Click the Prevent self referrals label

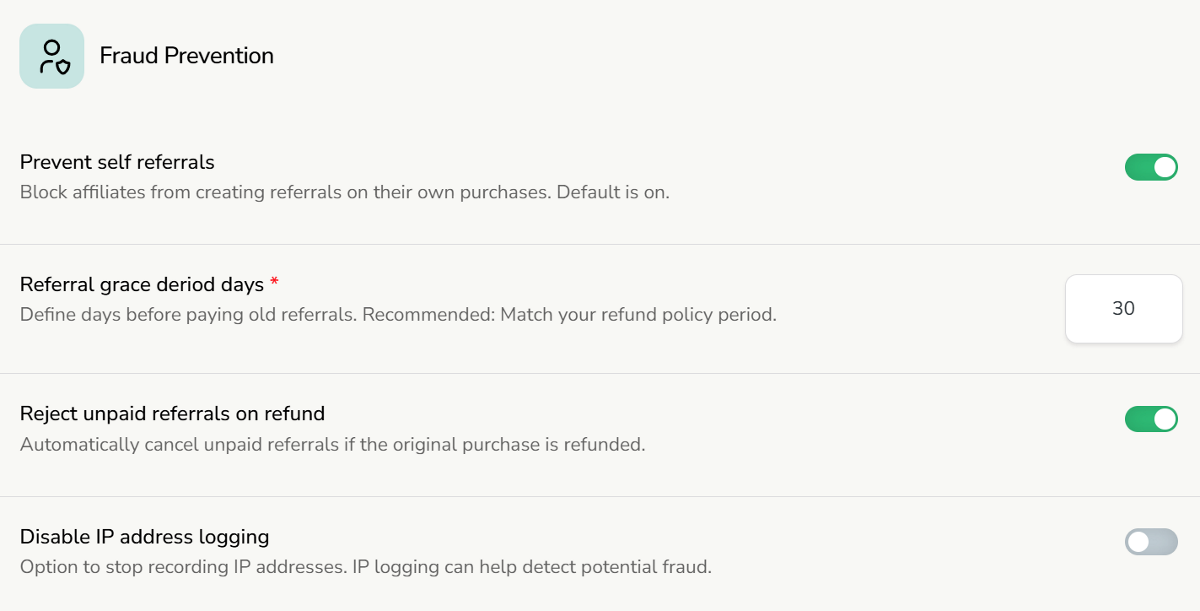[x=117, y=162]
